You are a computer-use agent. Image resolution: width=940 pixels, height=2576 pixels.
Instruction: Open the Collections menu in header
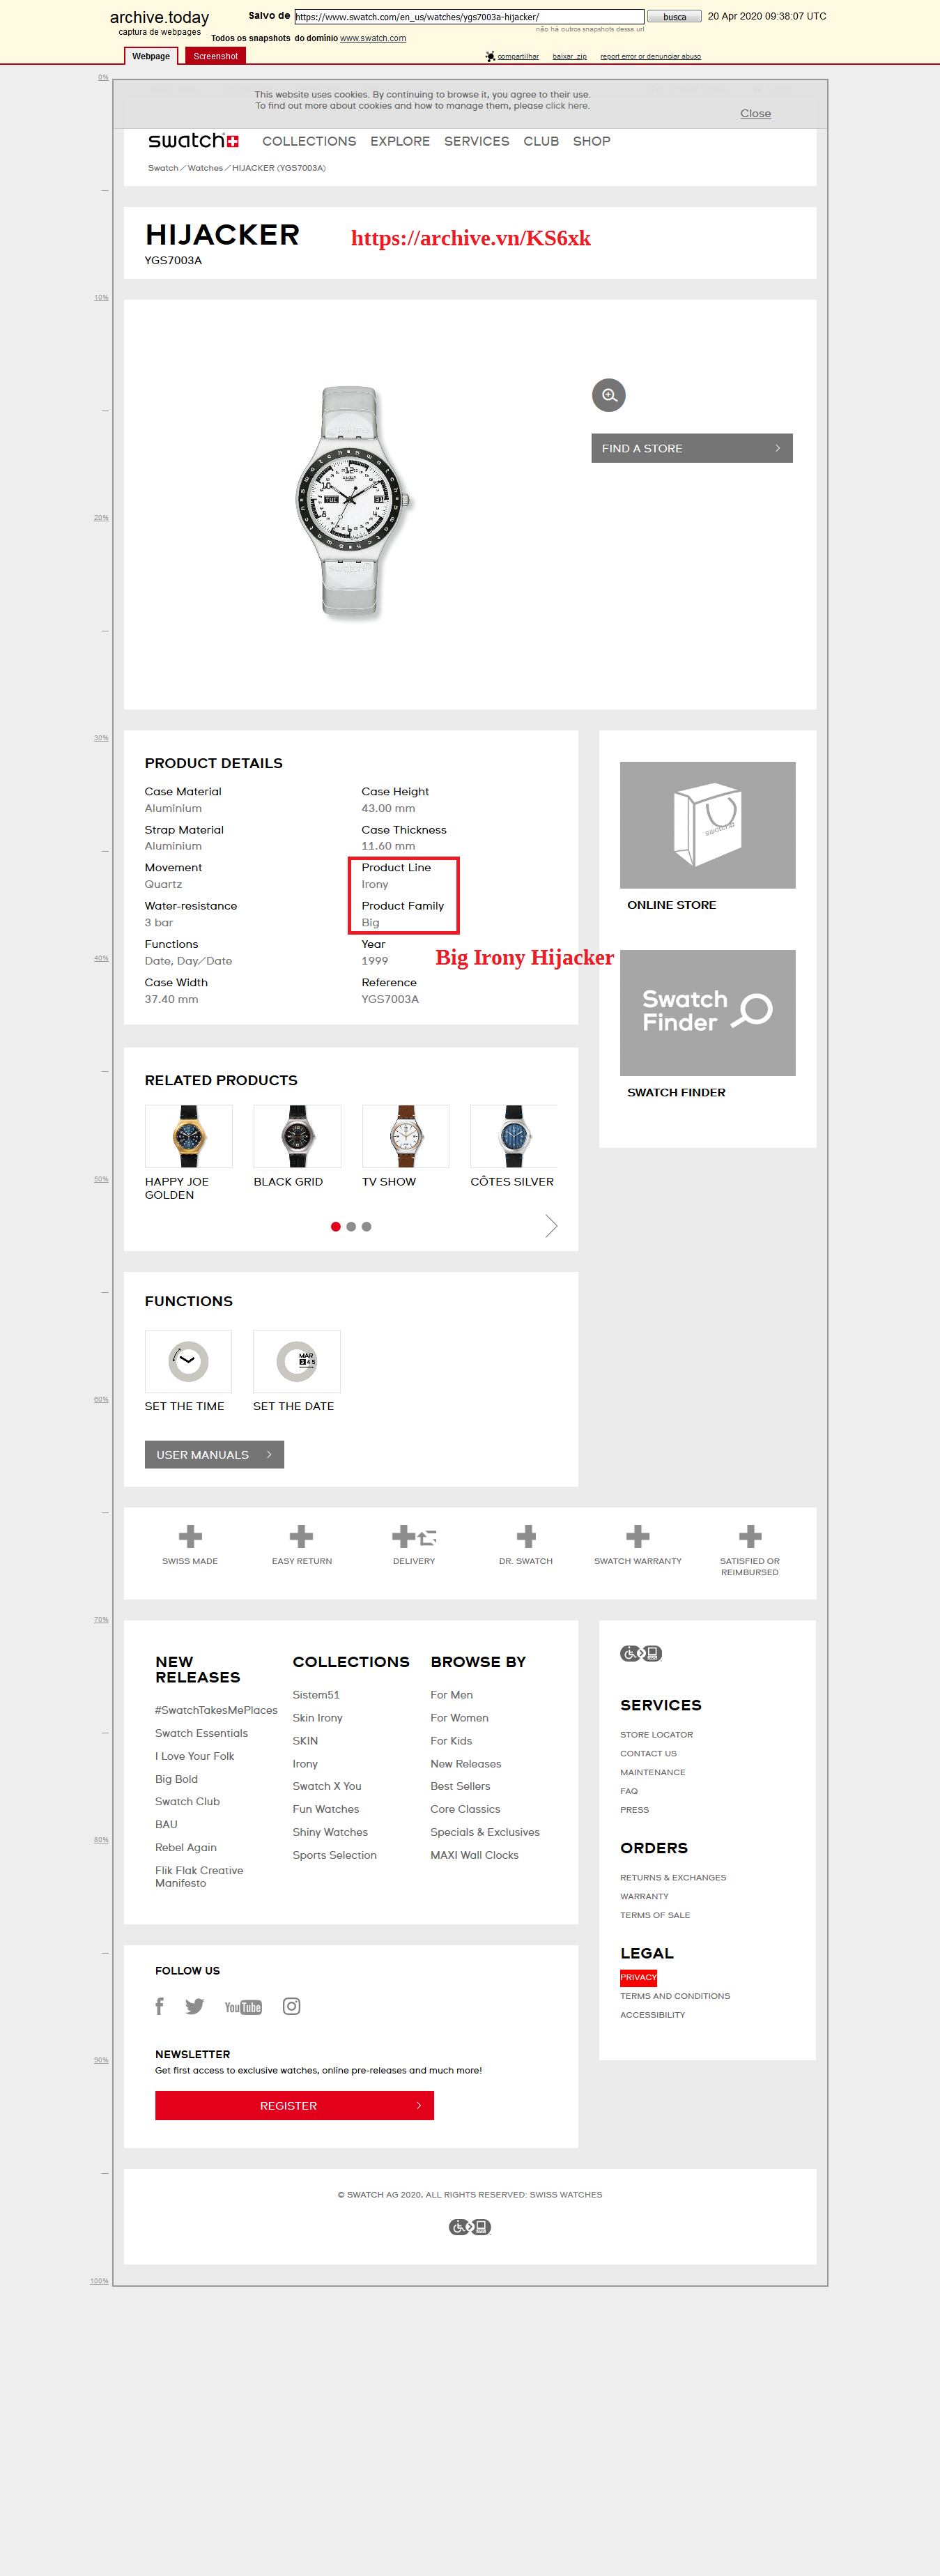click(309, 141)
